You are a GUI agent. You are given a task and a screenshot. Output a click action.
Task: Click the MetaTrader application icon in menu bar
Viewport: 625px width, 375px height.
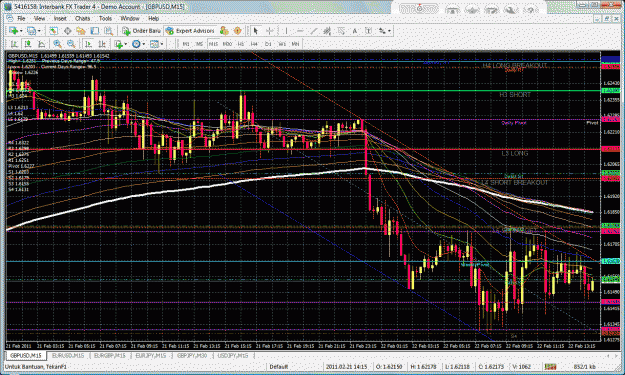pos(10,18)
